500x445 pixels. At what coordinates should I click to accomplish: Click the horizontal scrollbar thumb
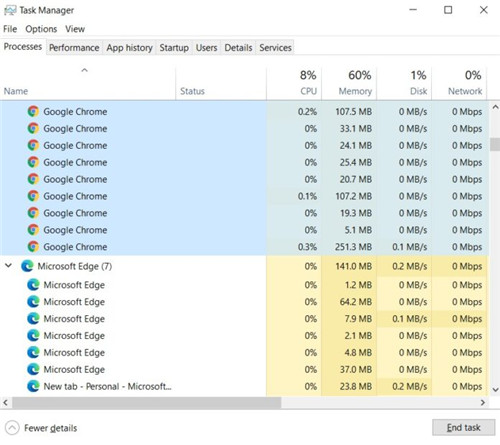pyautogui.click(x=147, y=403)
